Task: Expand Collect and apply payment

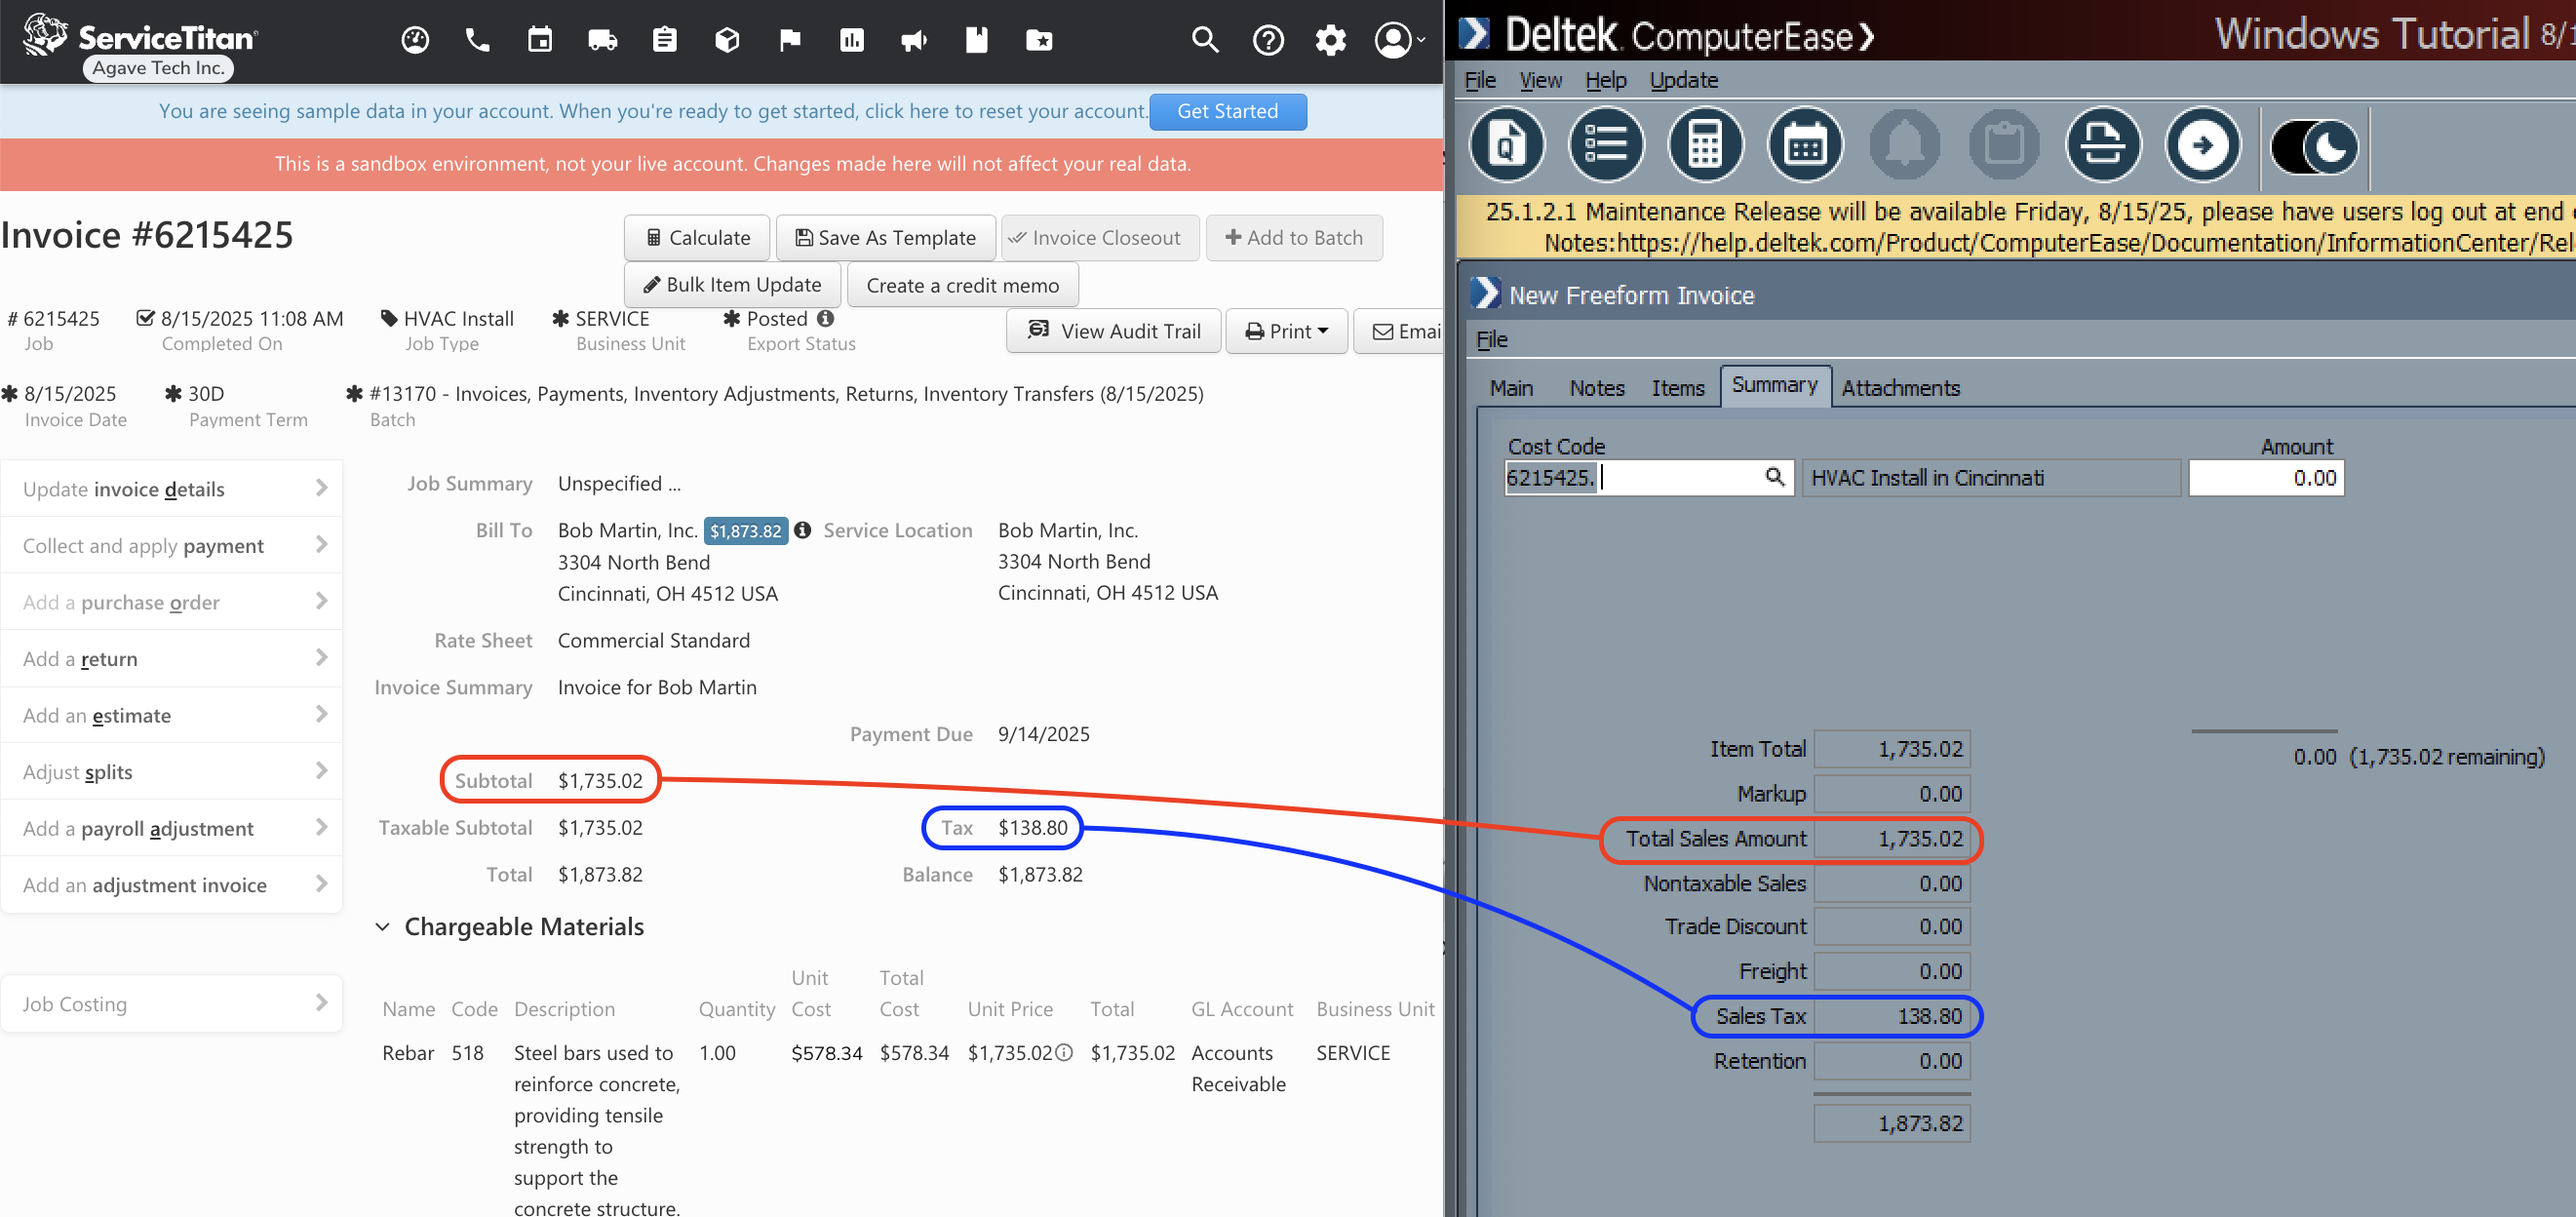Action: [171, 545]
